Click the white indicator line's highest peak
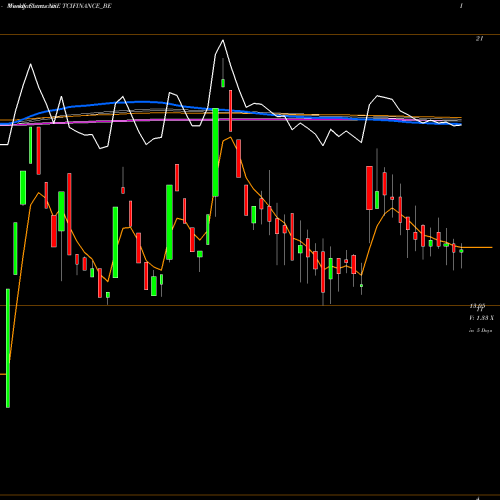The width and height of the screenshot is (500, 500). tap(223, 41)
